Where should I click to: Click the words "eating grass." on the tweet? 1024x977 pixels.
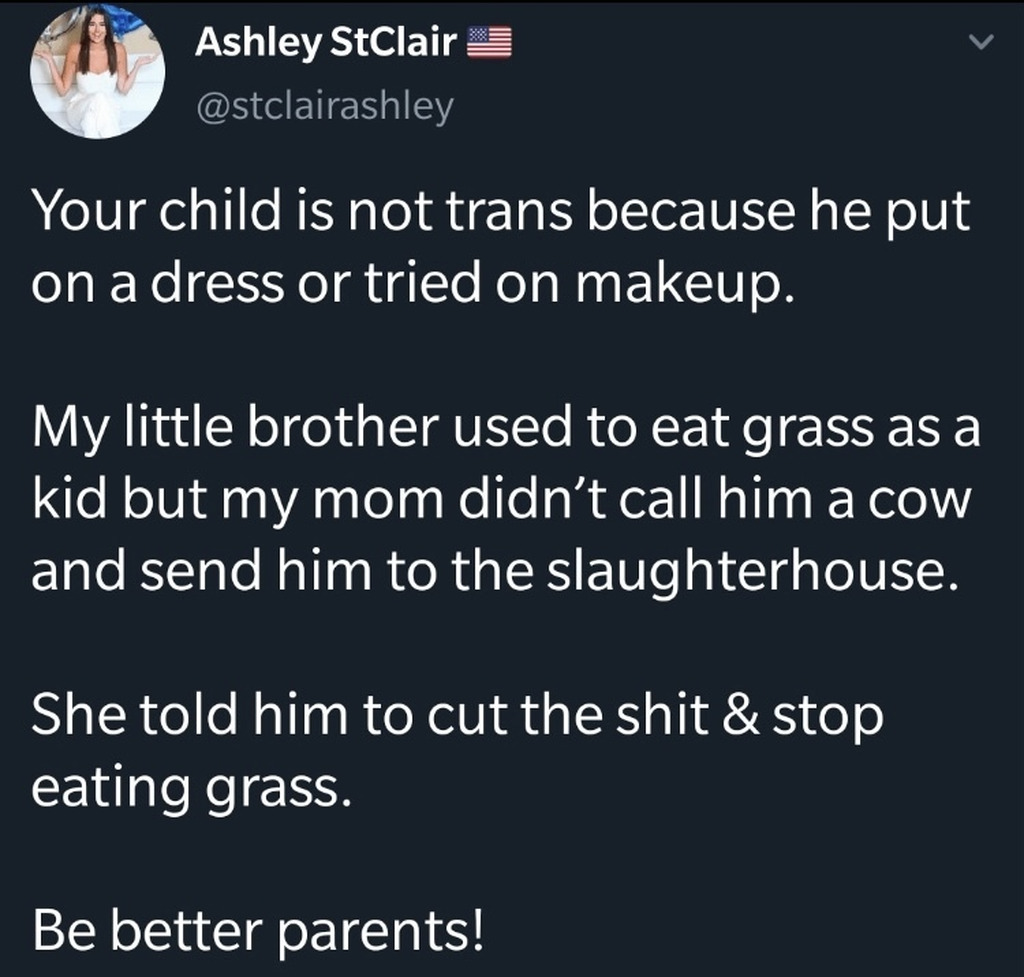click(191, 788)
